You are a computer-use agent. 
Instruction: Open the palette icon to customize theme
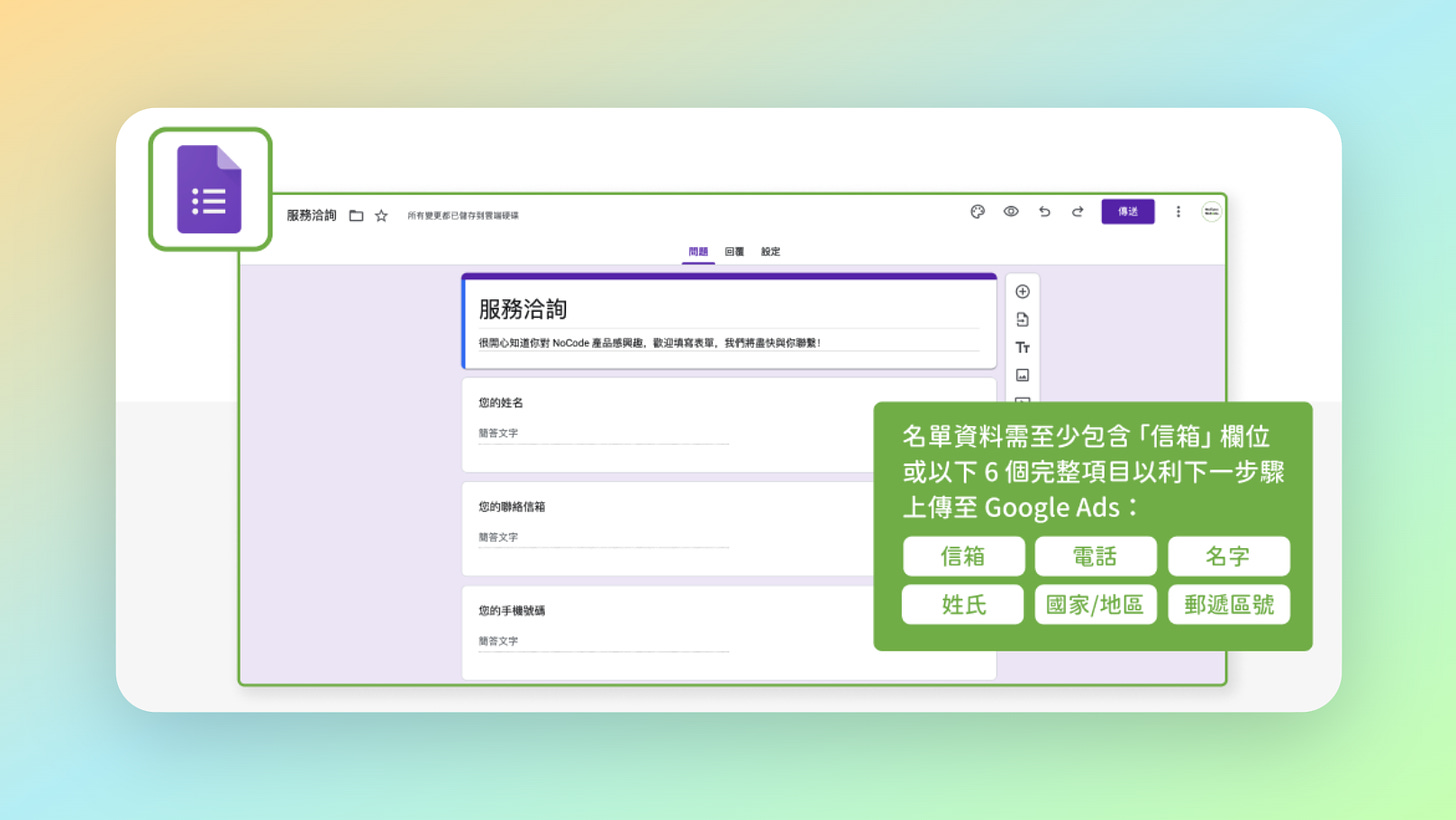978,211
